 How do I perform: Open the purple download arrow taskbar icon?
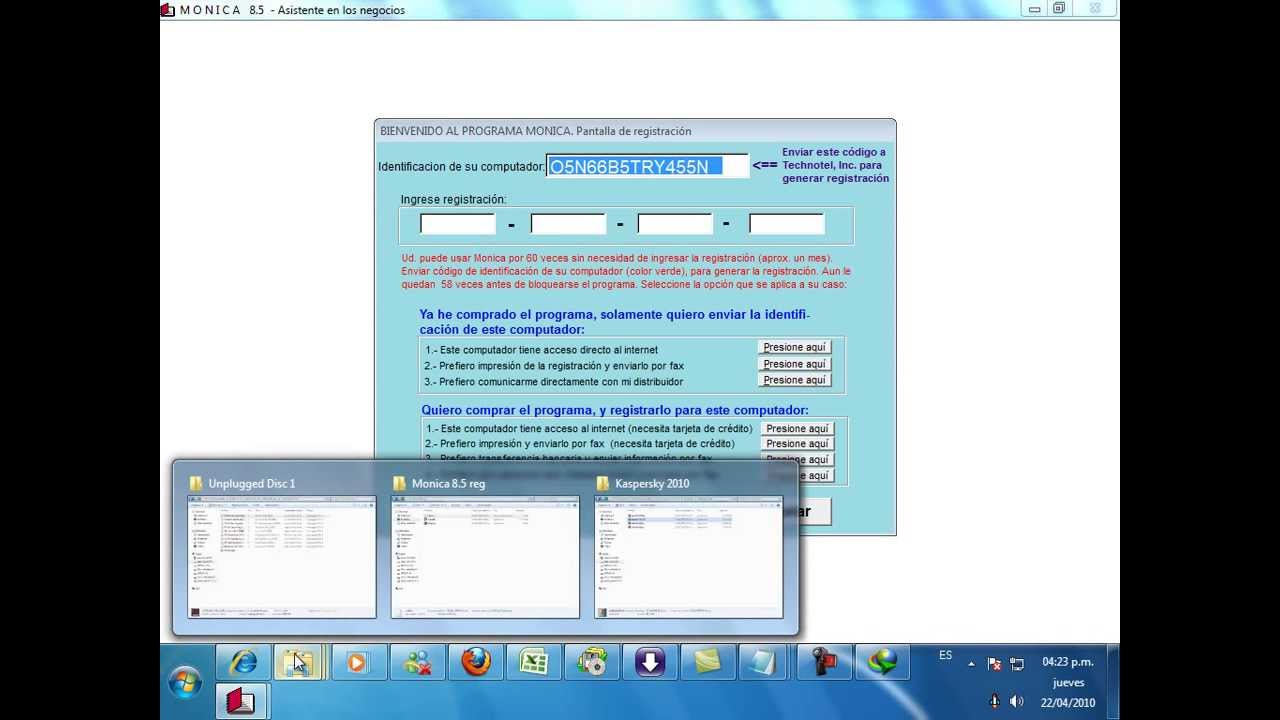click(x=649, y=662)
